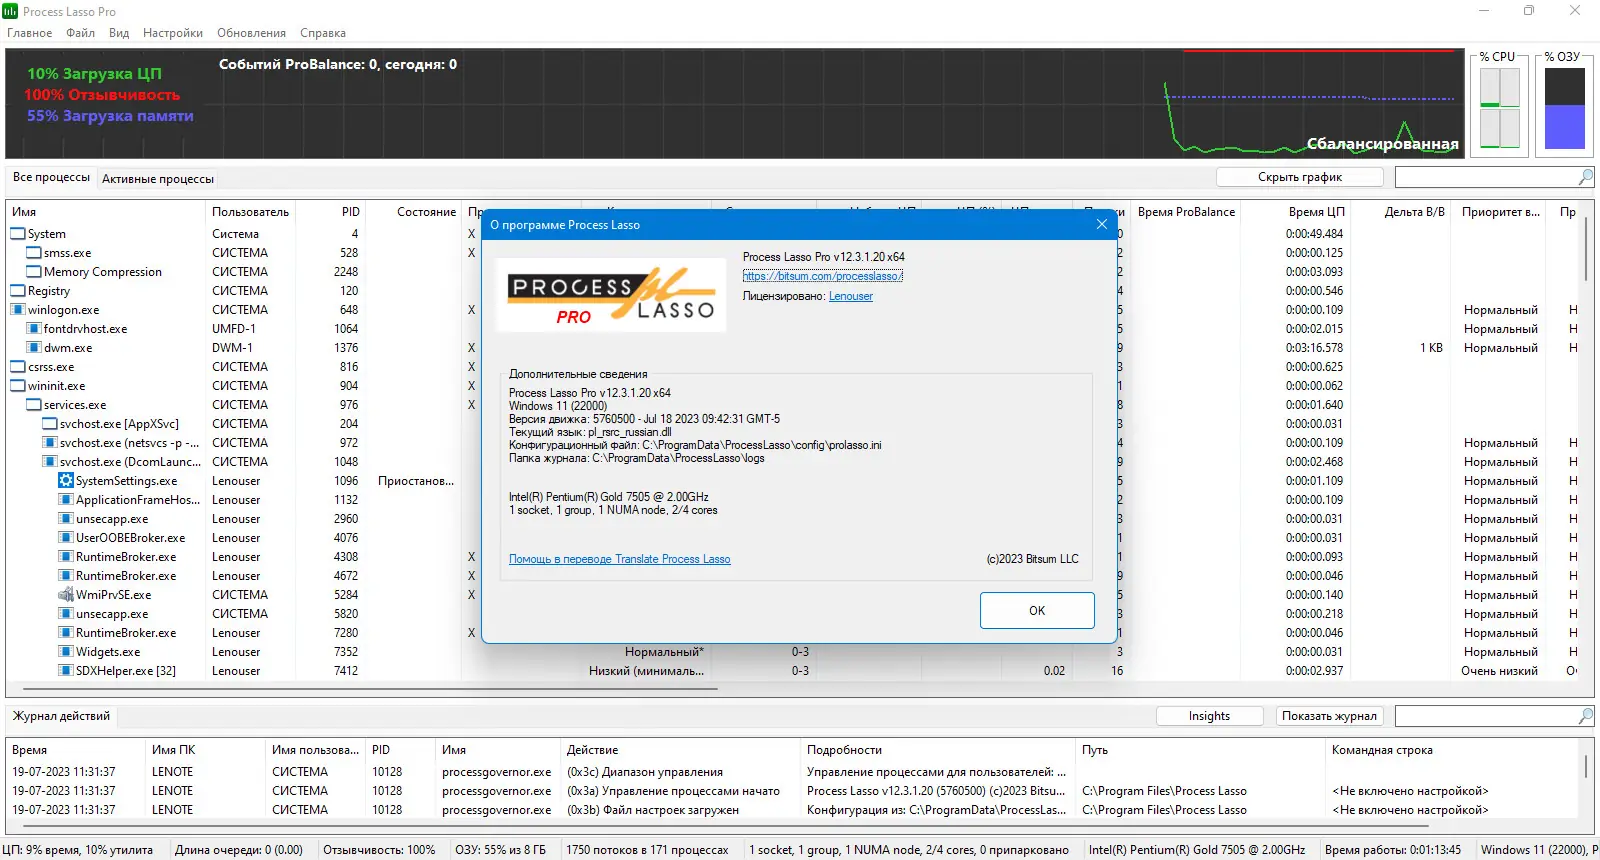Click the Insights button
The height and width of the screenshot is (860, 1600).
click(x=1209, y=716)
